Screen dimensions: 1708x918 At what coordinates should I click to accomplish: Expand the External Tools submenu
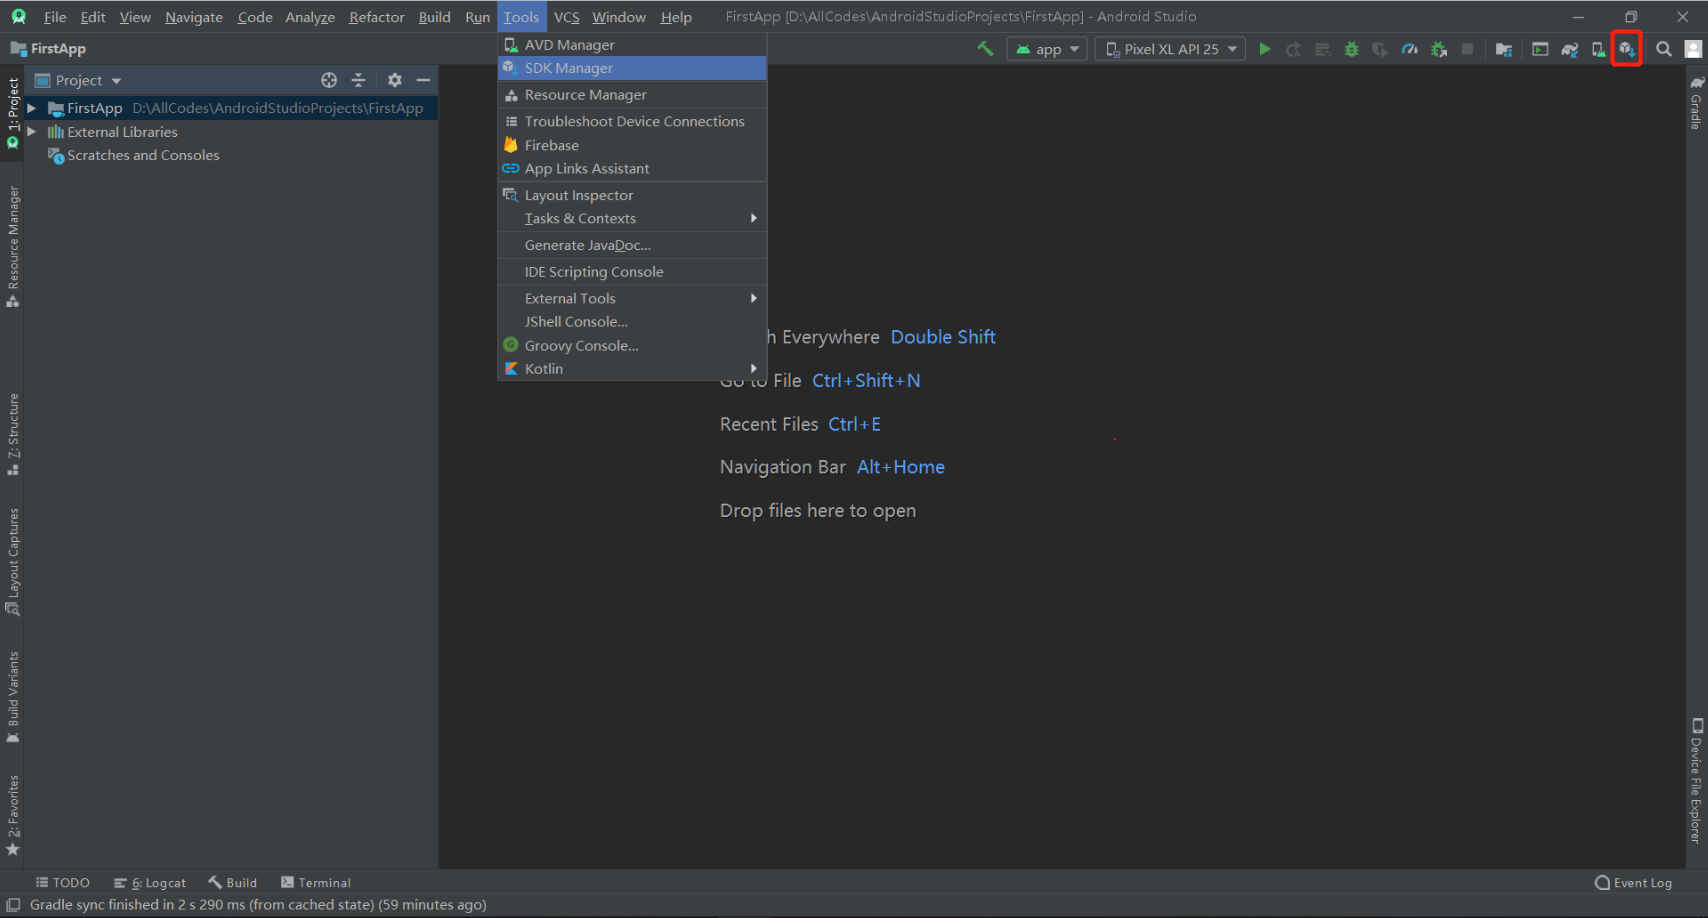(632, 299)
